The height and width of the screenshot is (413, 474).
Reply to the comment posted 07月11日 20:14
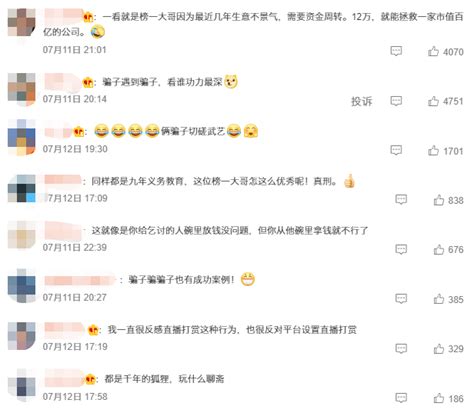click(396, 101)
